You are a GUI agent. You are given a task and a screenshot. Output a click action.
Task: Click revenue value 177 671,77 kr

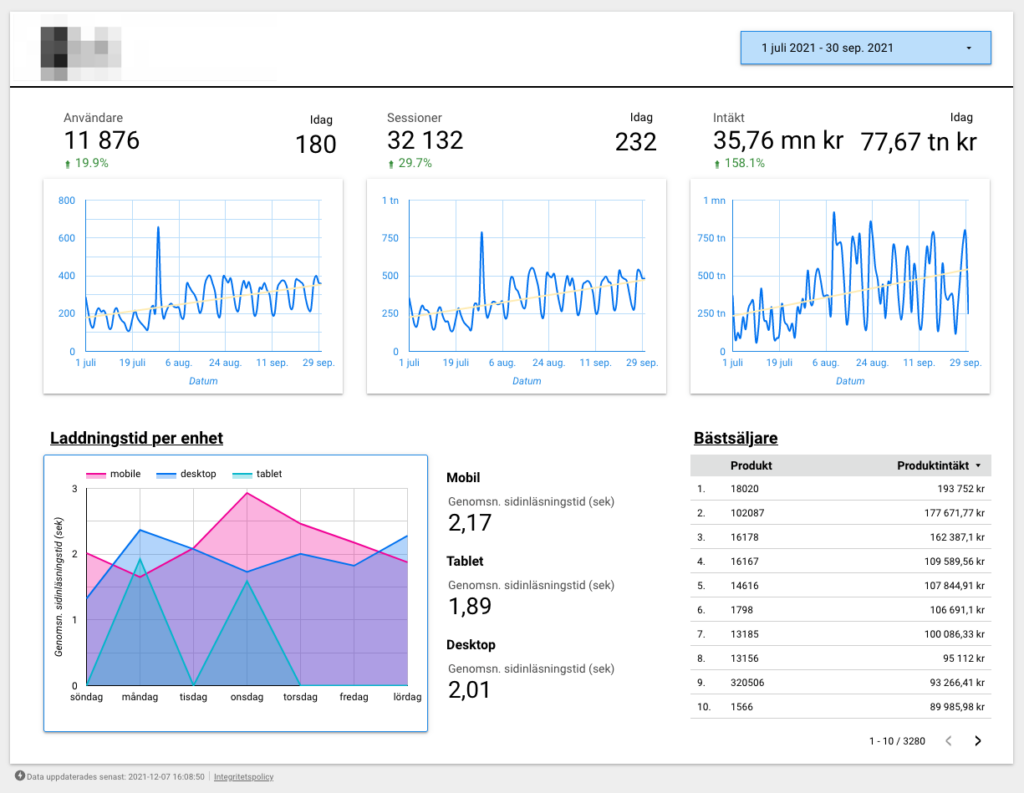click(954, 513)
